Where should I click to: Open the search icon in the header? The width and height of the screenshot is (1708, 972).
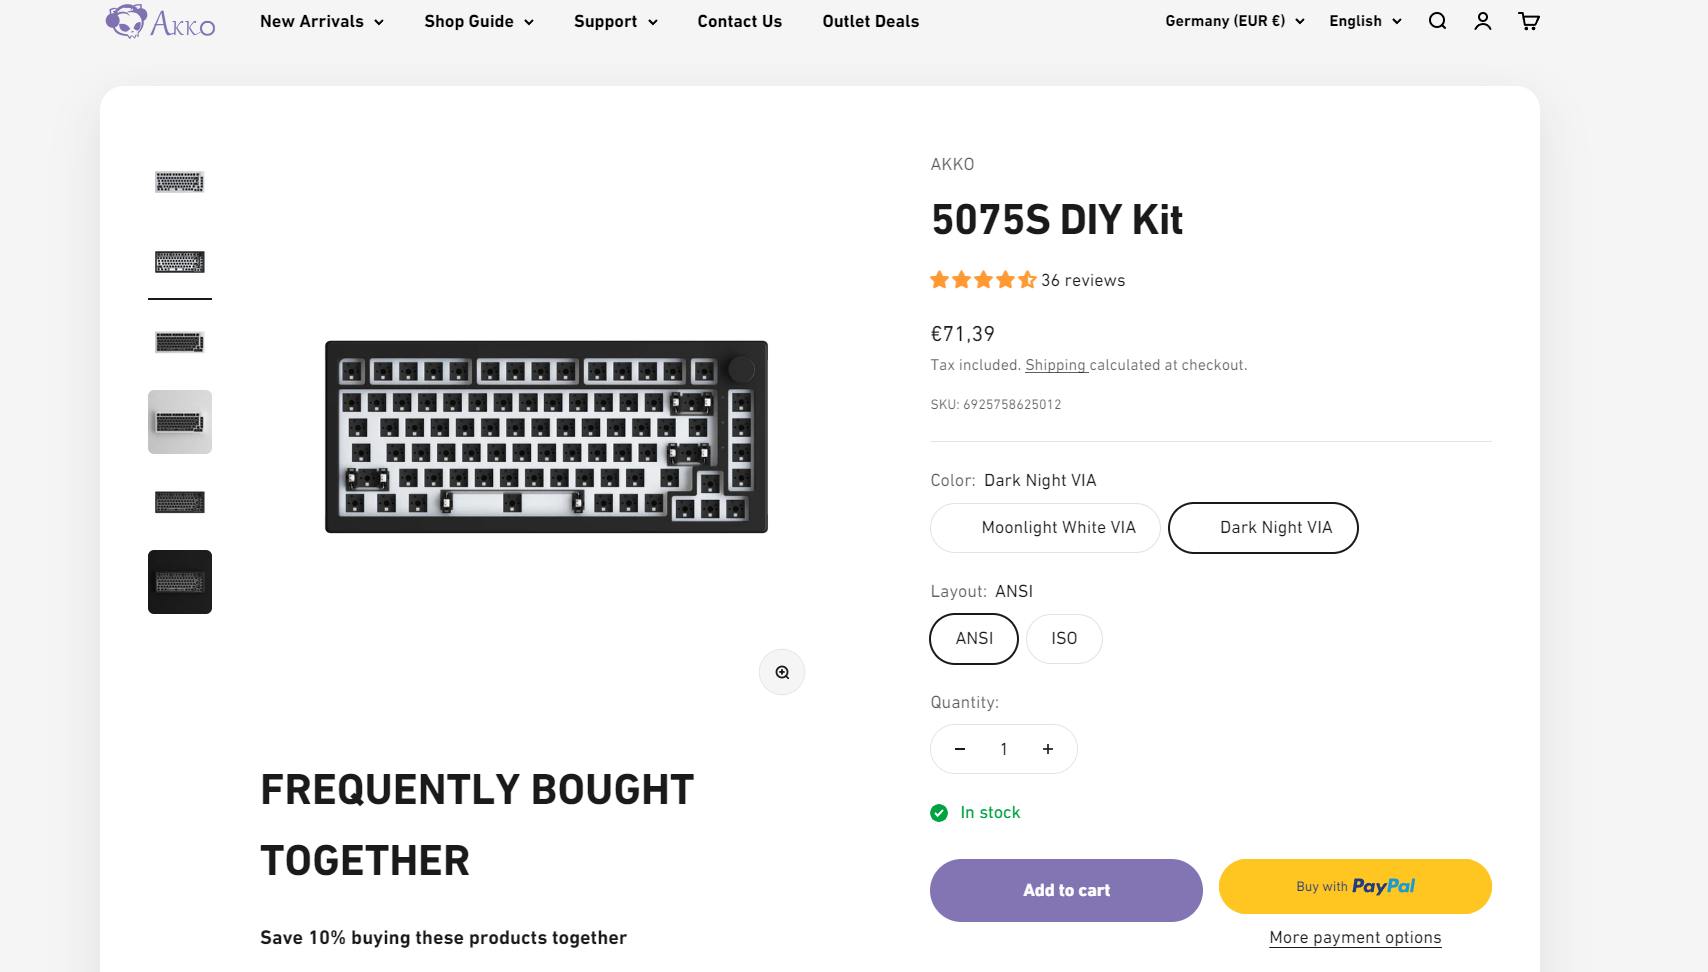point(1437,21)
